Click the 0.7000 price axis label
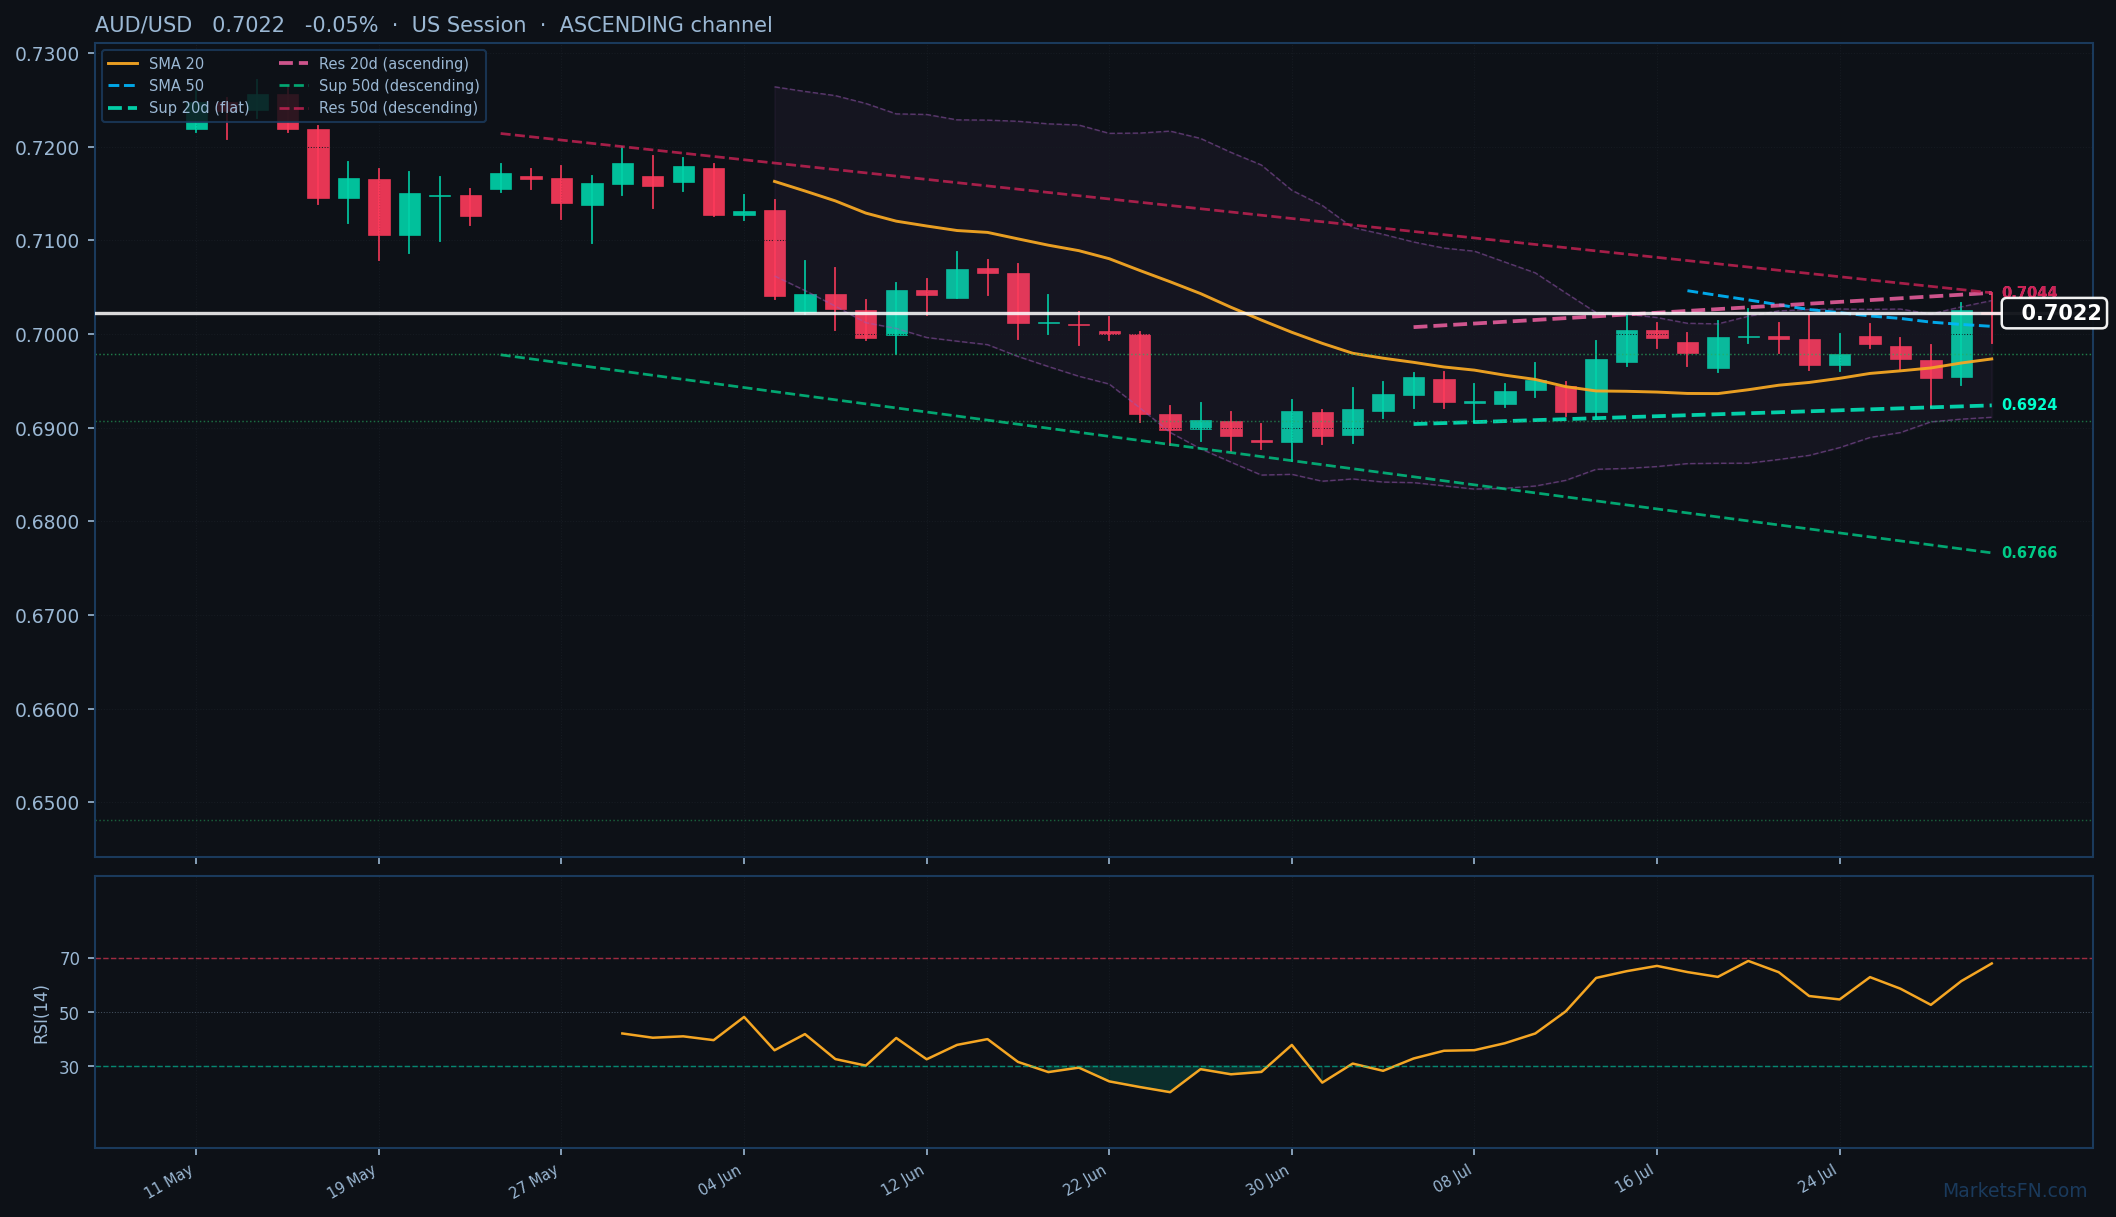This screenshot has height=1217, width=2116. tap(47, 335)
